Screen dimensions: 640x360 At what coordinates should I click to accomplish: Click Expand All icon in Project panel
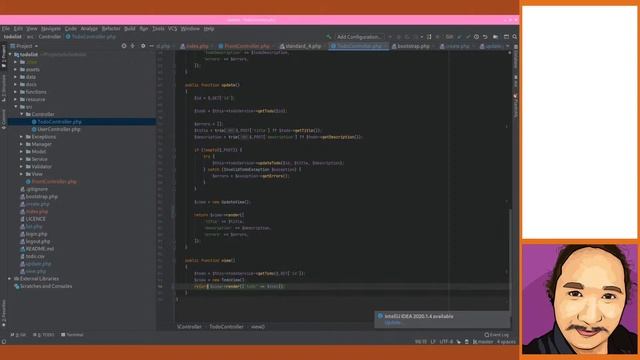[133, 46]
